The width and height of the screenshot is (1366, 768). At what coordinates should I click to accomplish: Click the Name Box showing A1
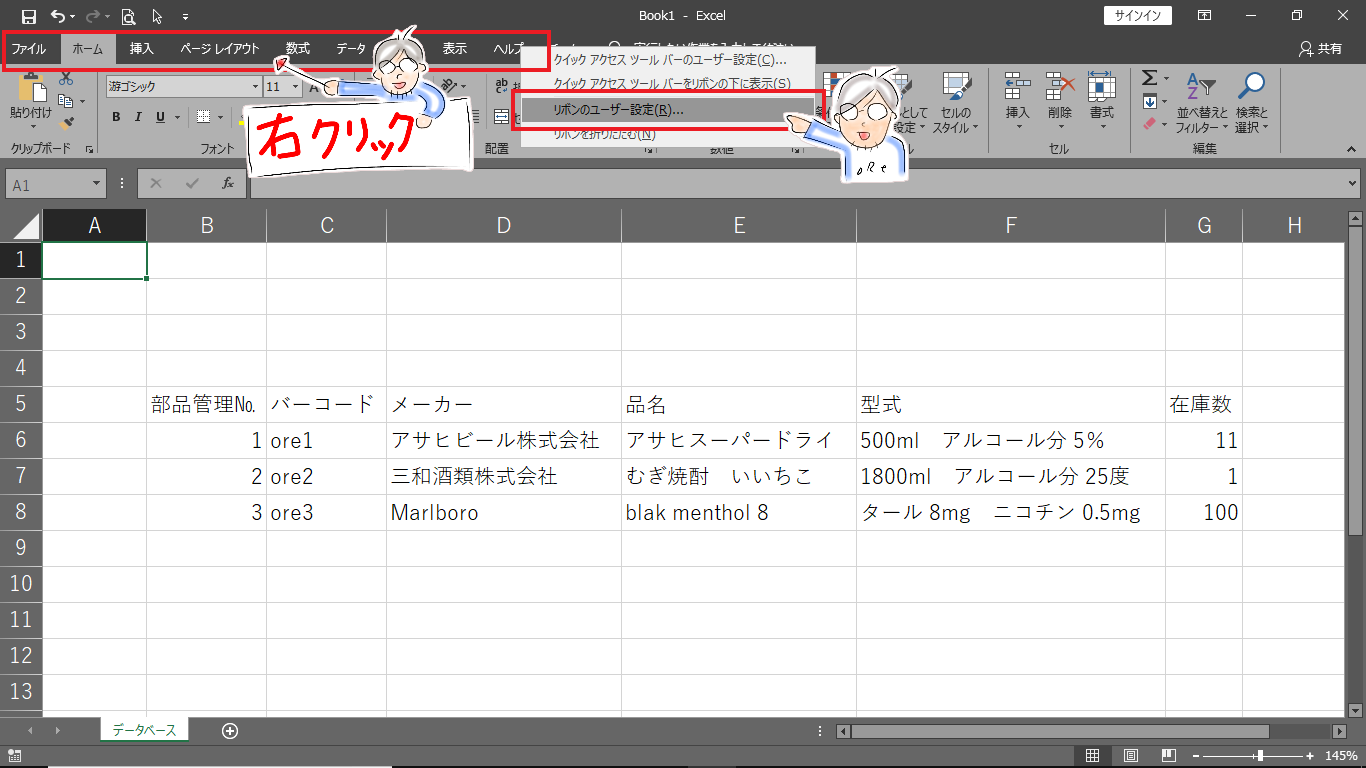pyautogui.click(x=48, y=184)
